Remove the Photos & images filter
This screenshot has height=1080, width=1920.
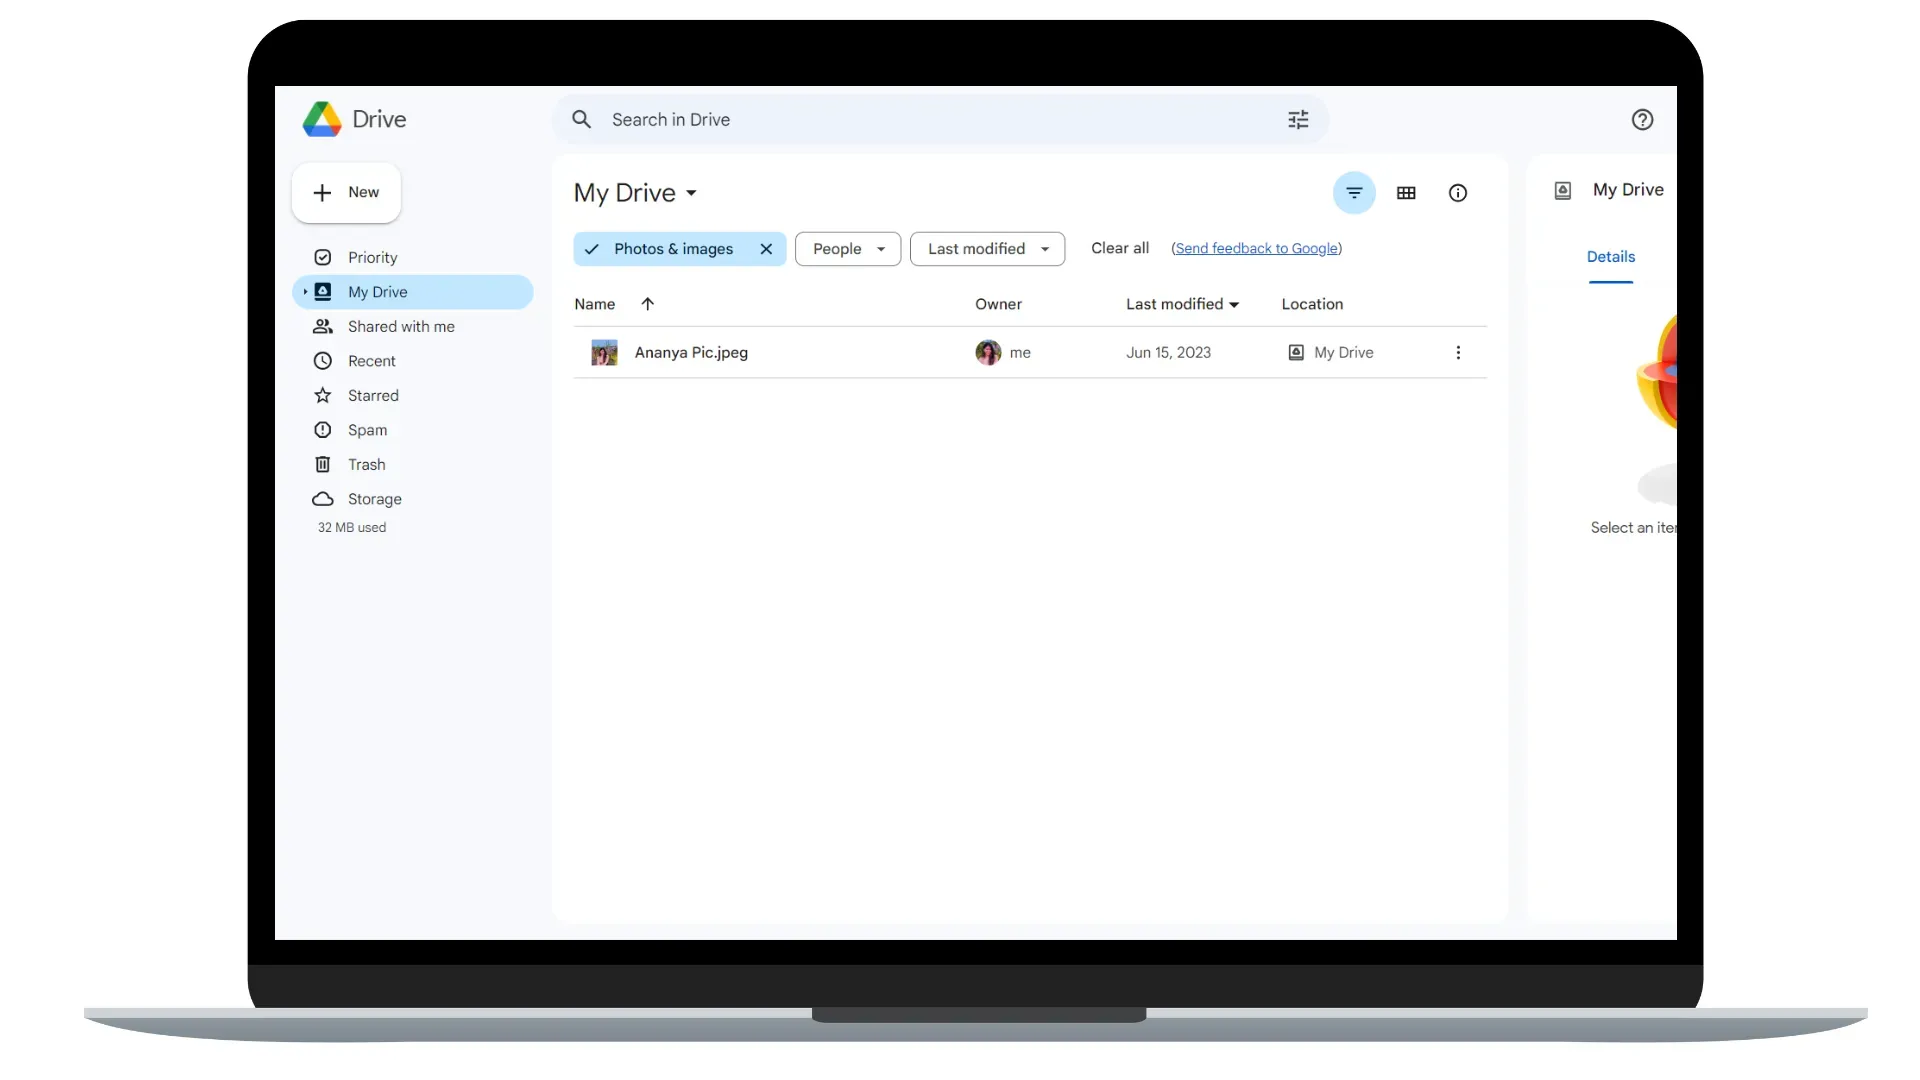tap(766, 249)
